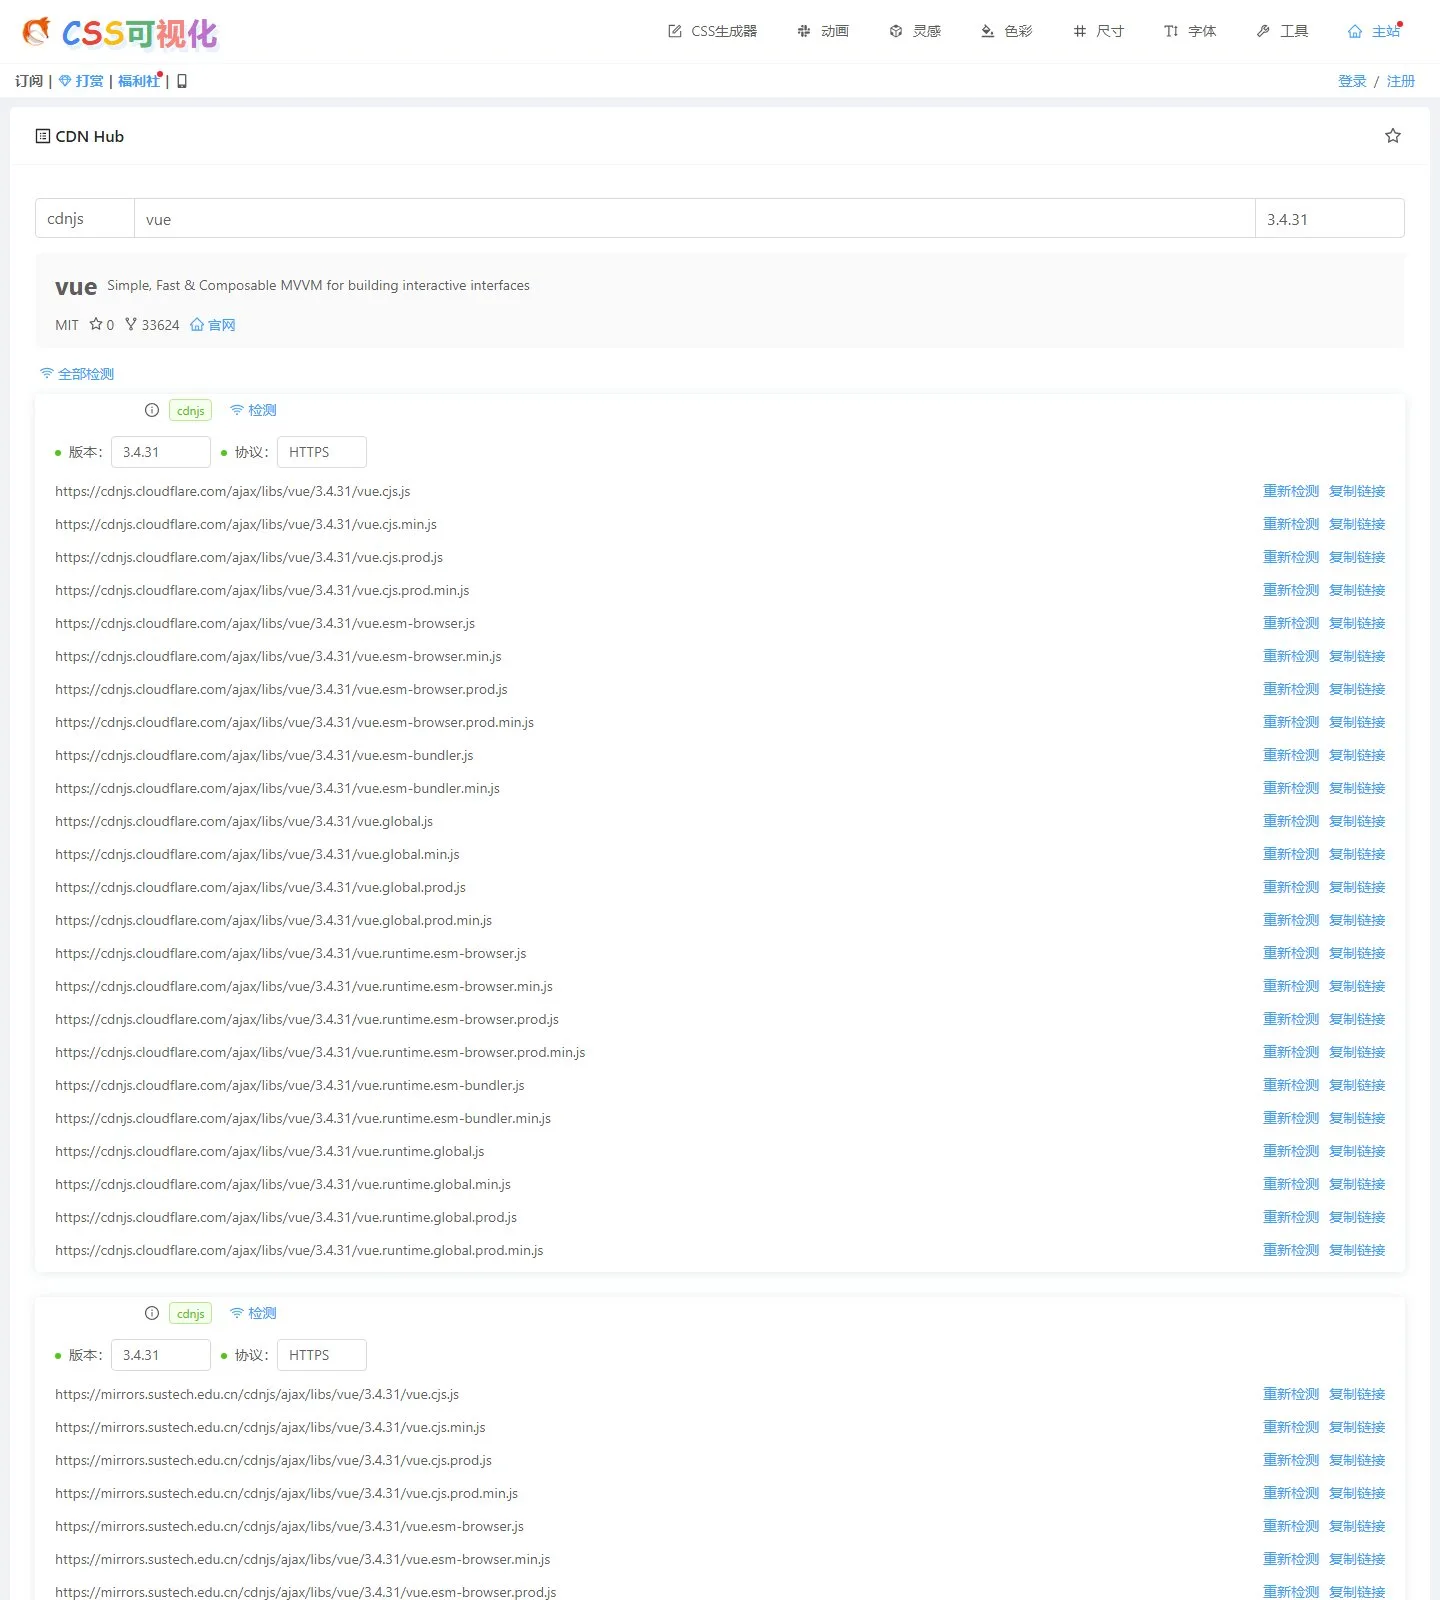Copy link for cloudflare vue.runtime.global.prod.min.js

click(x=1357, y=1250)
